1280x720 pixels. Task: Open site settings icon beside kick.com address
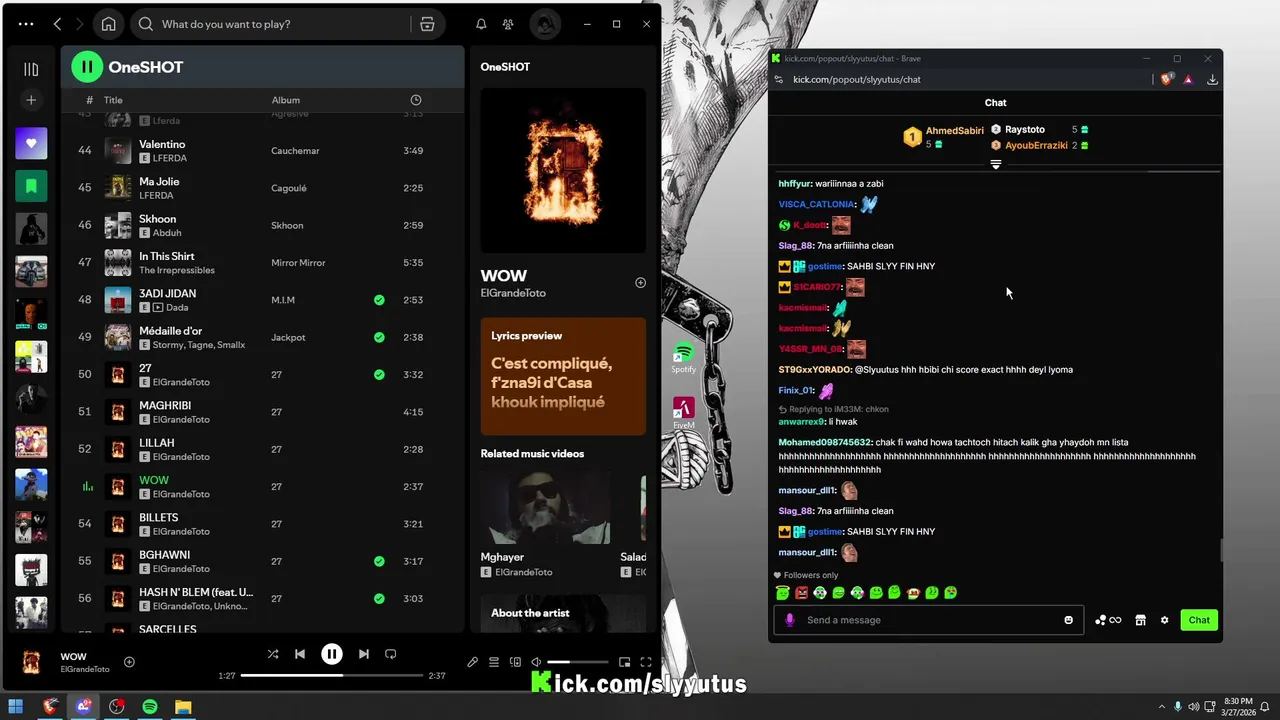coord(778,79)
